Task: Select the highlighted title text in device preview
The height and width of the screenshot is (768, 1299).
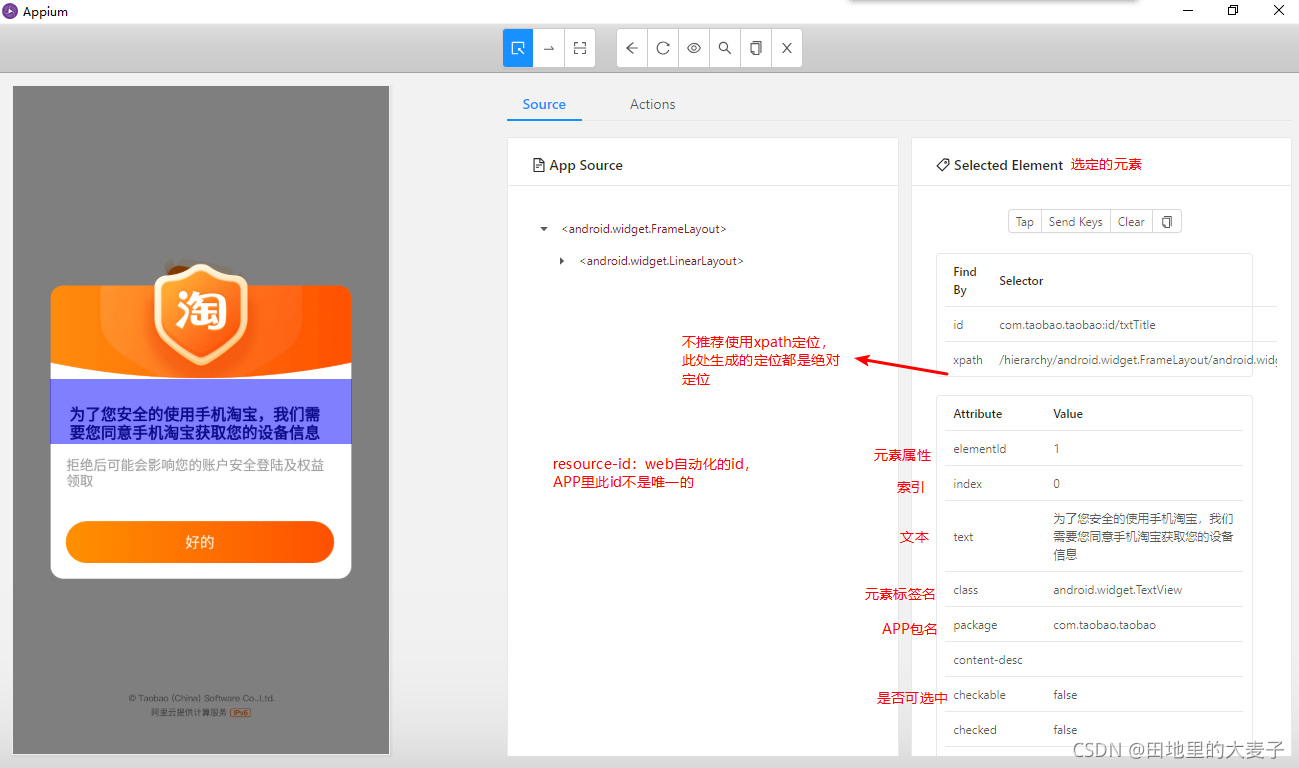Action: coord(200,412)
